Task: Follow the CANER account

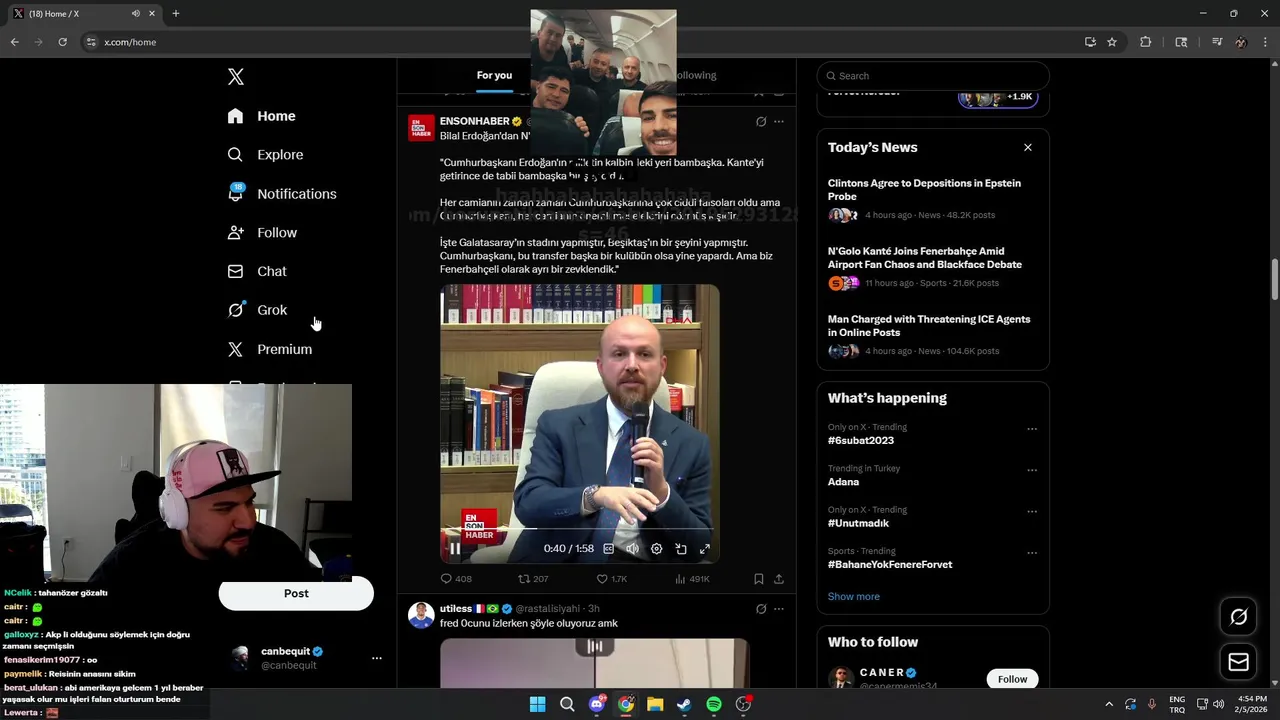Action: 1012,679
